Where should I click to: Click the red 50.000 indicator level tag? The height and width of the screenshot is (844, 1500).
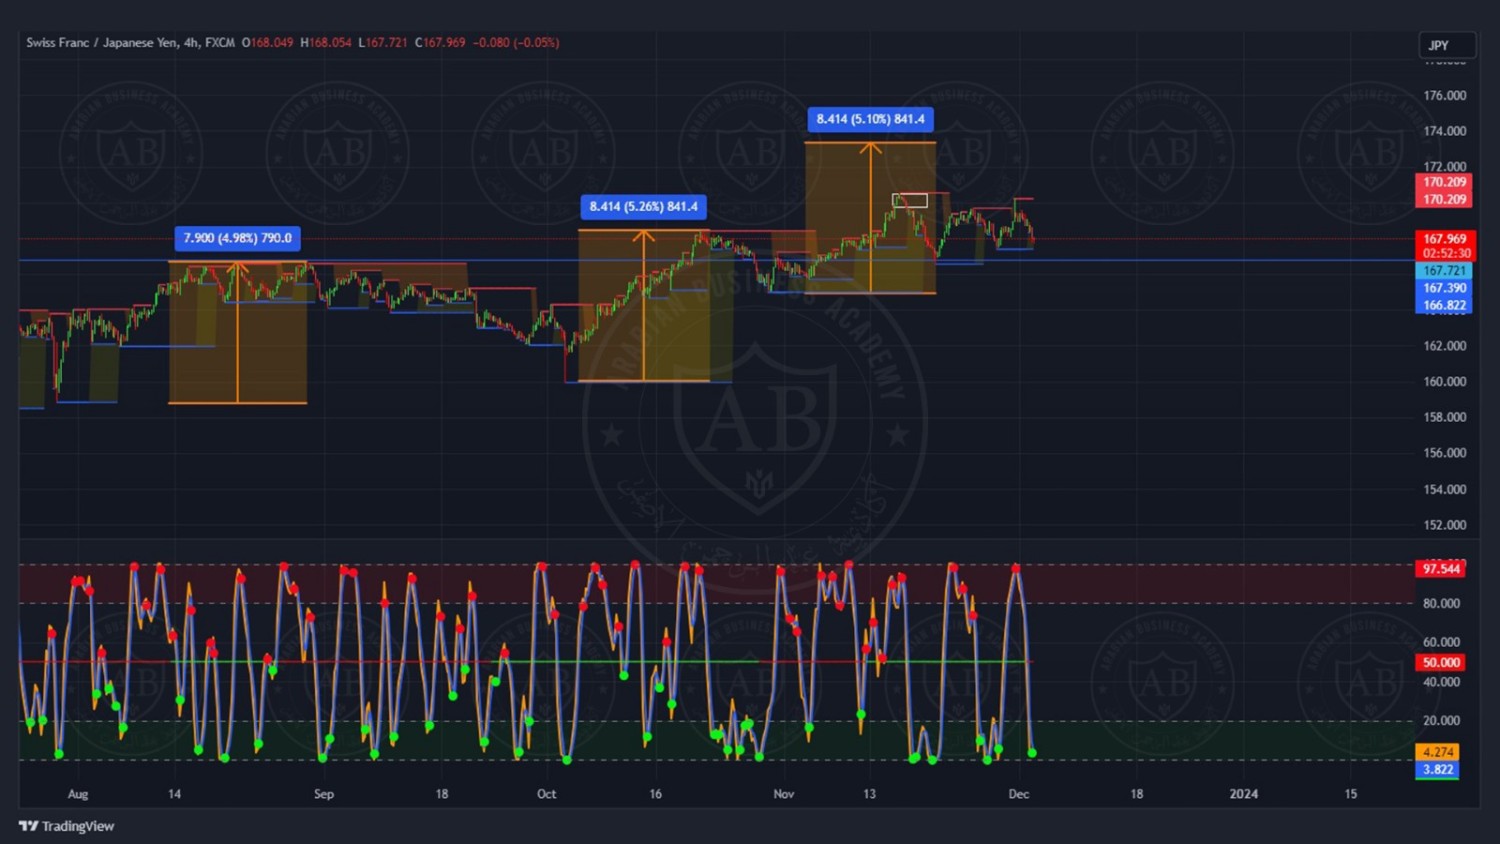(1441, 662)
